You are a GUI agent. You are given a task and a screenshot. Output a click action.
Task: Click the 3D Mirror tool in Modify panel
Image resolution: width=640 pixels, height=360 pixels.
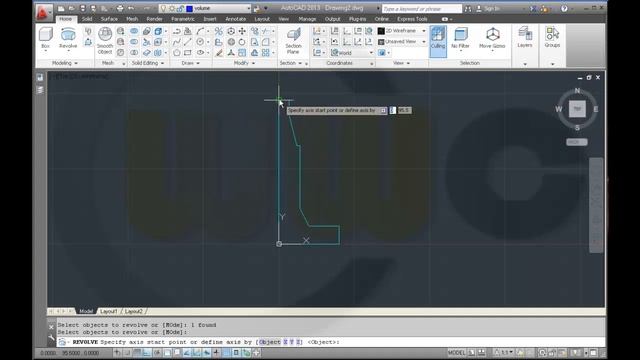(x=219, y=31)
